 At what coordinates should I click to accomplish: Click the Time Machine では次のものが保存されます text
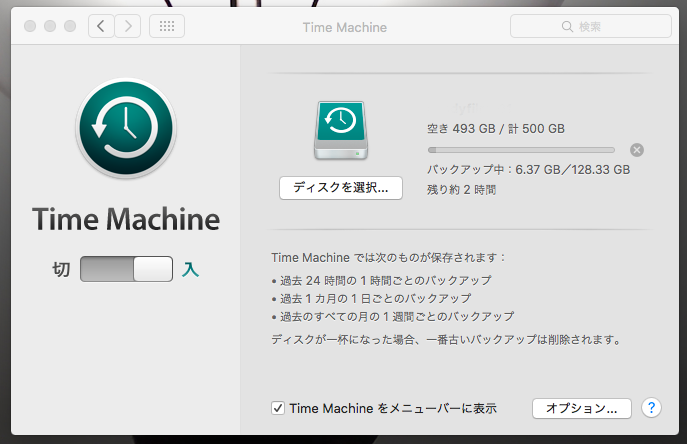pyautogui.click(x=388, y=258)
